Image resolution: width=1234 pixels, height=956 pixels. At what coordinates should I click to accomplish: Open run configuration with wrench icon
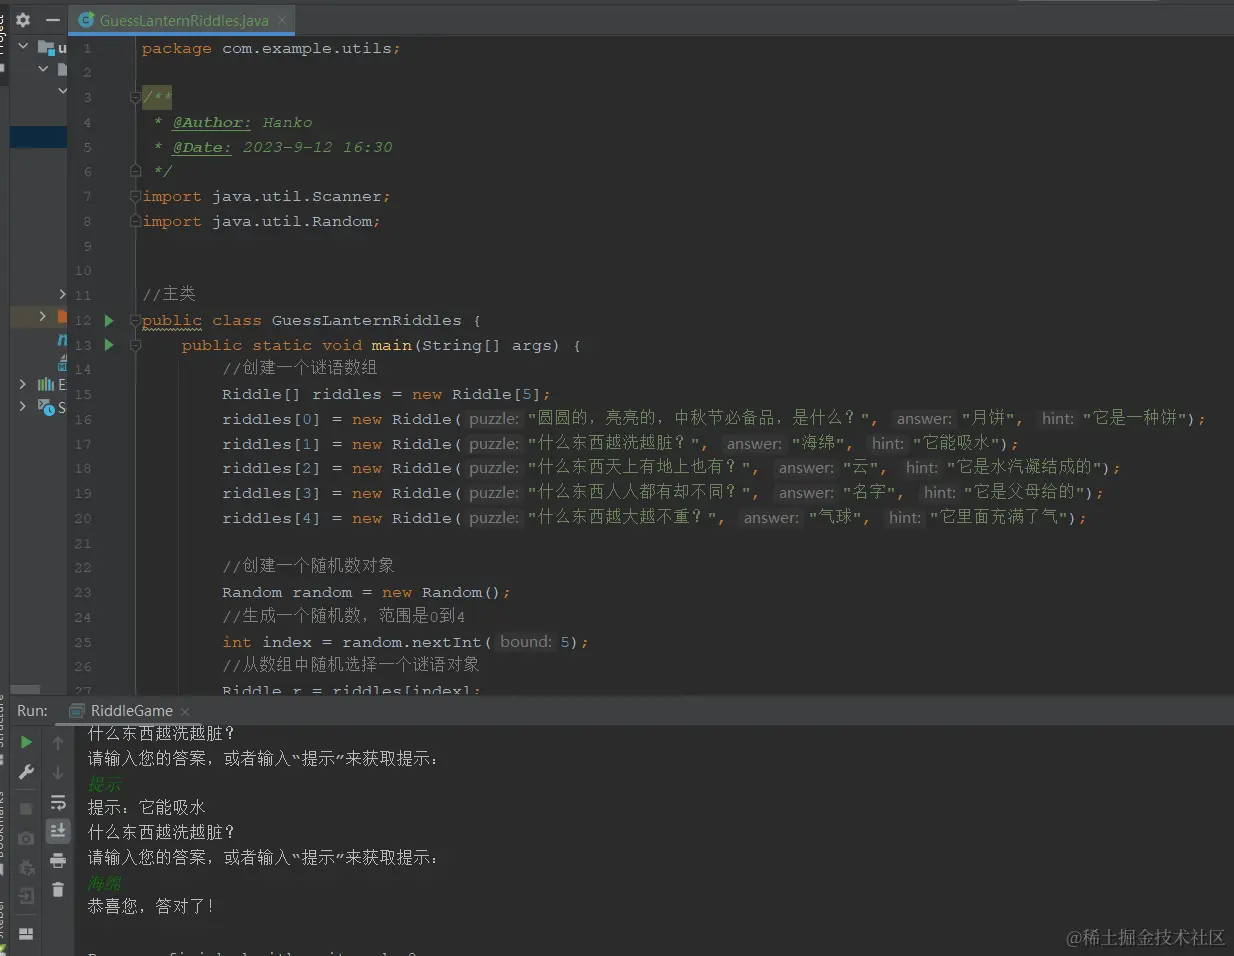tap(27, 771)
